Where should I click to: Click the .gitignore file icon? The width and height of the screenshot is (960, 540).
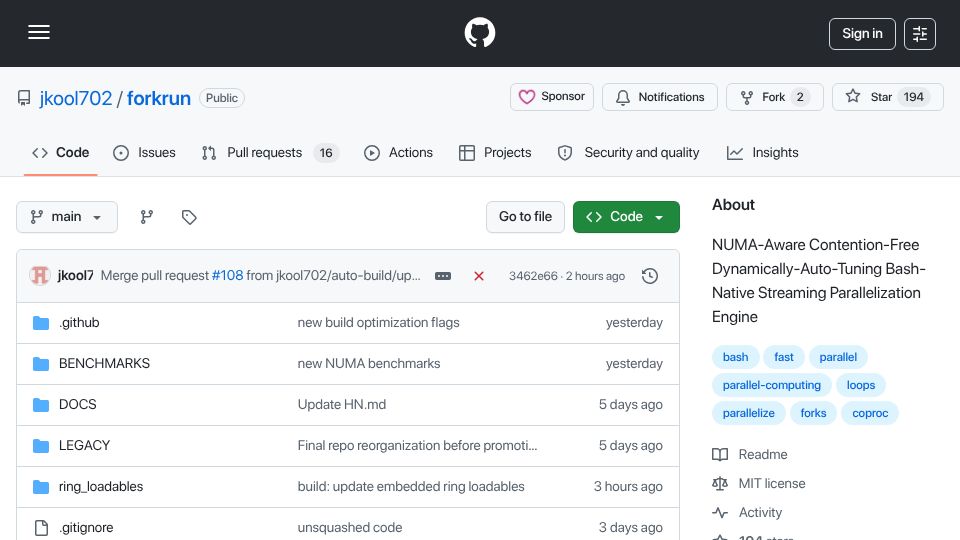[41, 528]
